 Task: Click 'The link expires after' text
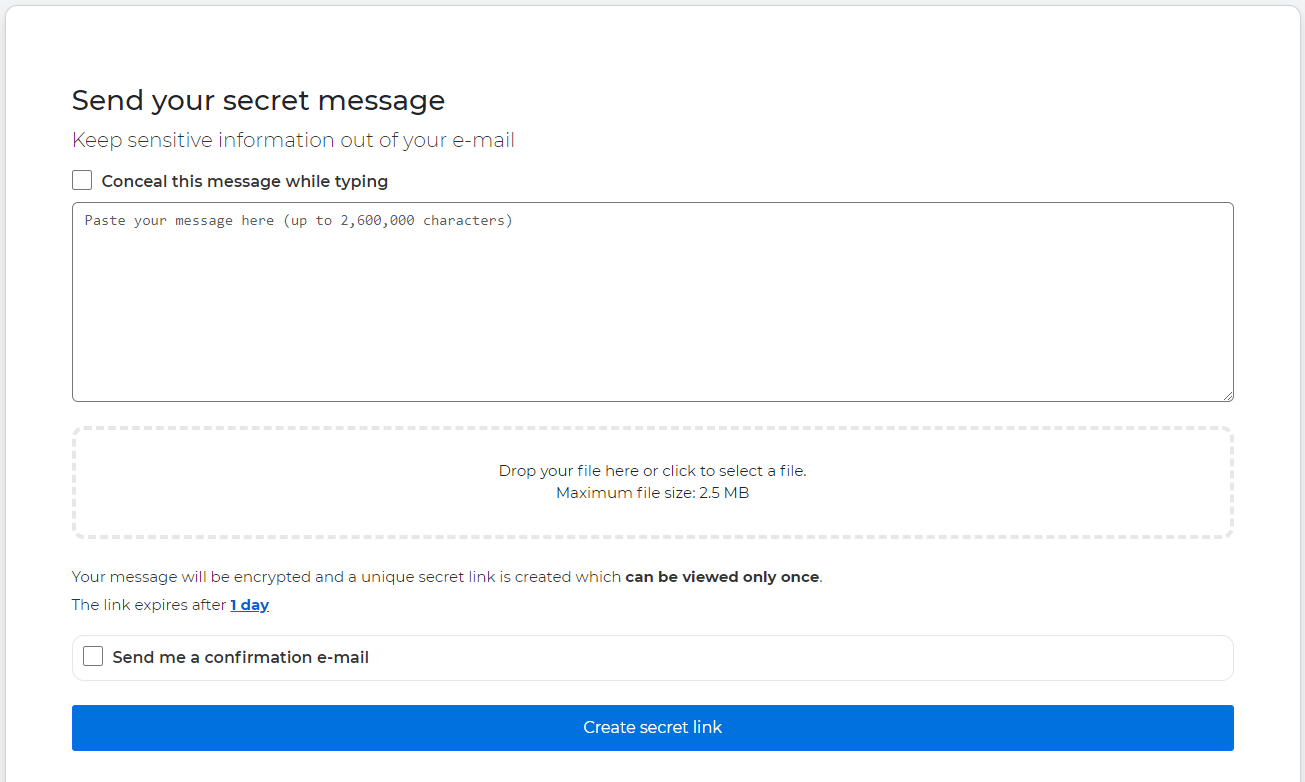point(149,605)
